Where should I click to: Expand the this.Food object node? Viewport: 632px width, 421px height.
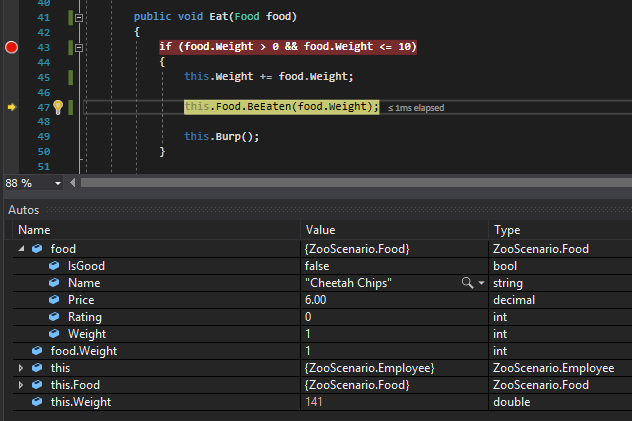click(22, 385)
